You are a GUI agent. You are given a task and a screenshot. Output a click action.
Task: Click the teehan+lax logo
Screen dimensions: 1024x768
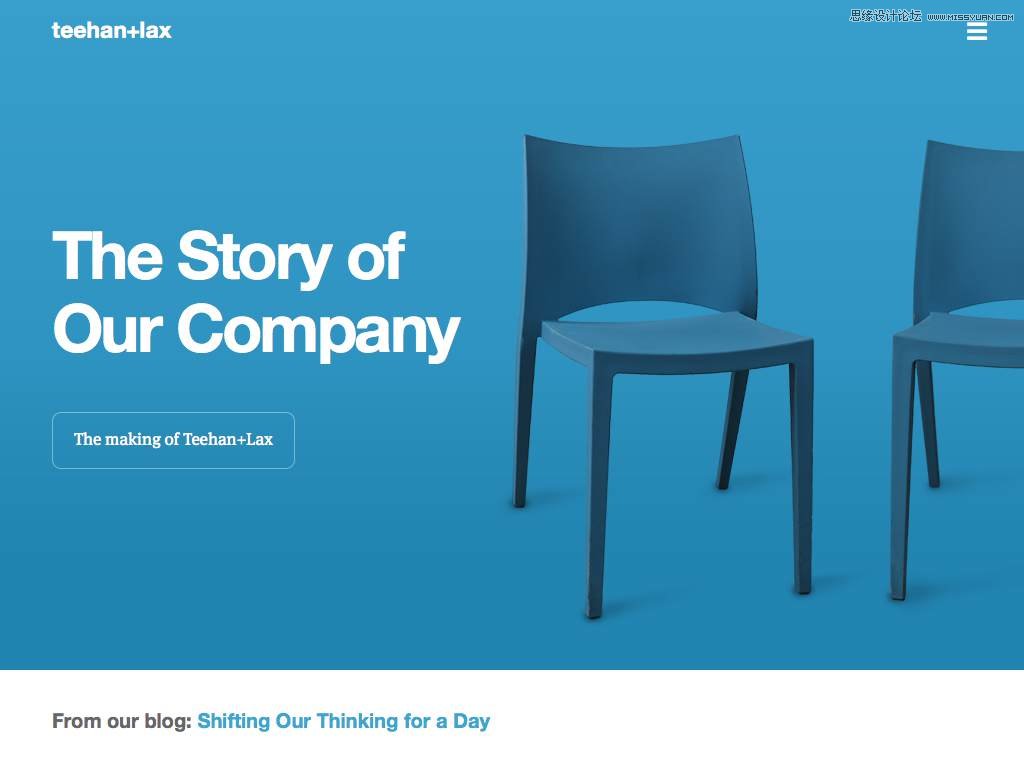112,30
